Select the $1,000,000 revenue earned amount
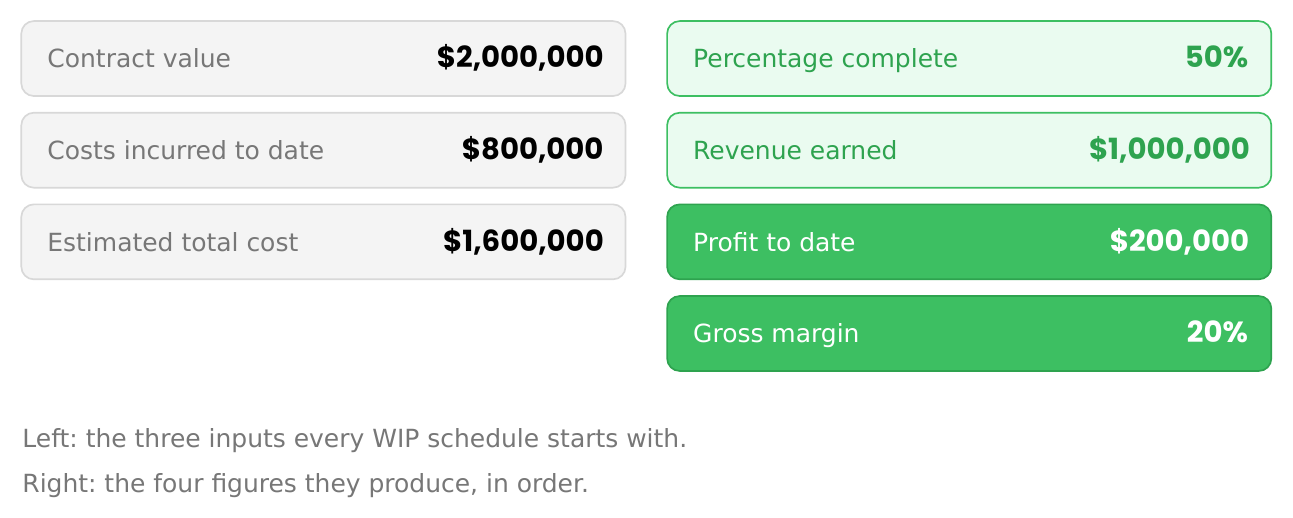This screenshot has height=518, width=1293. (x=1169, y=150)
